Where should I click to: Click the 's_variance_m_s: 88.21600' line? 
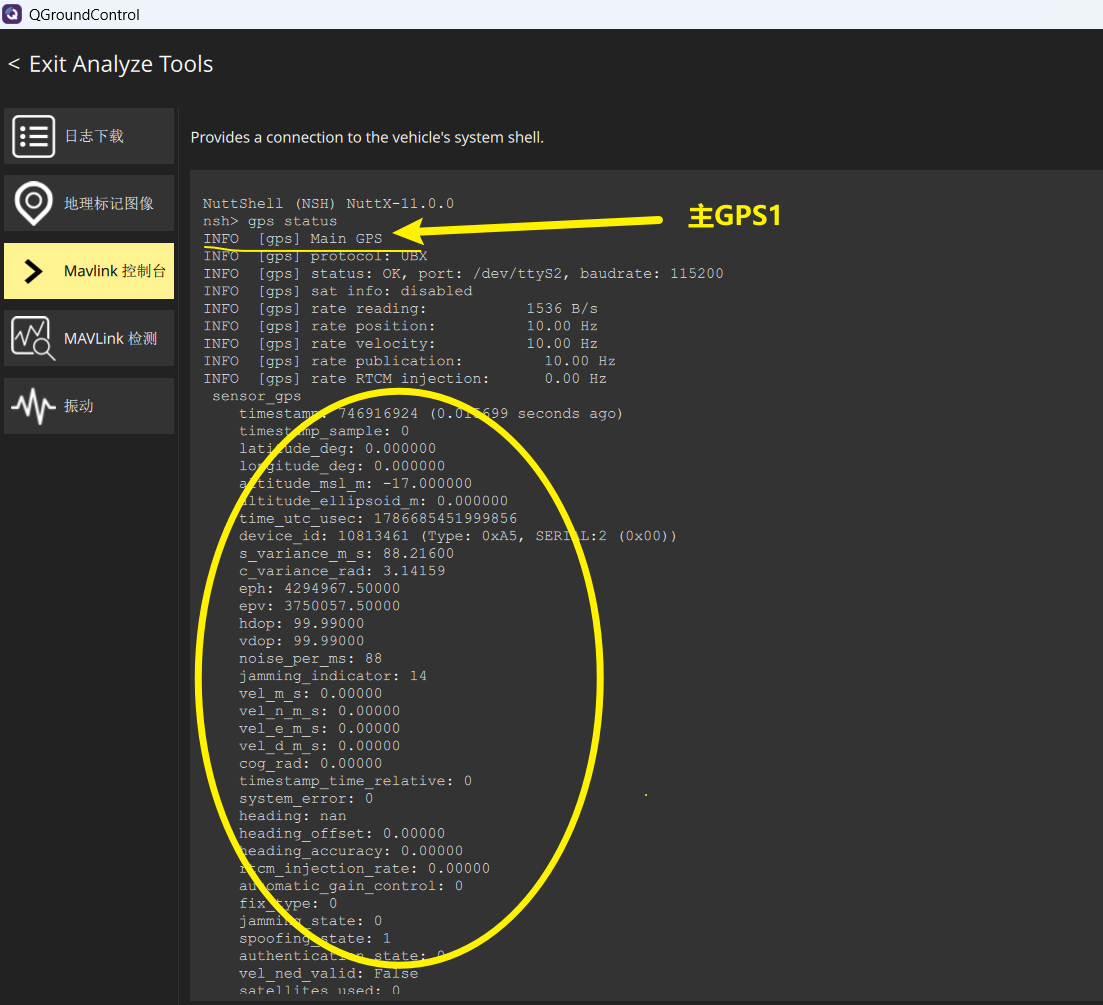(346, 553)
